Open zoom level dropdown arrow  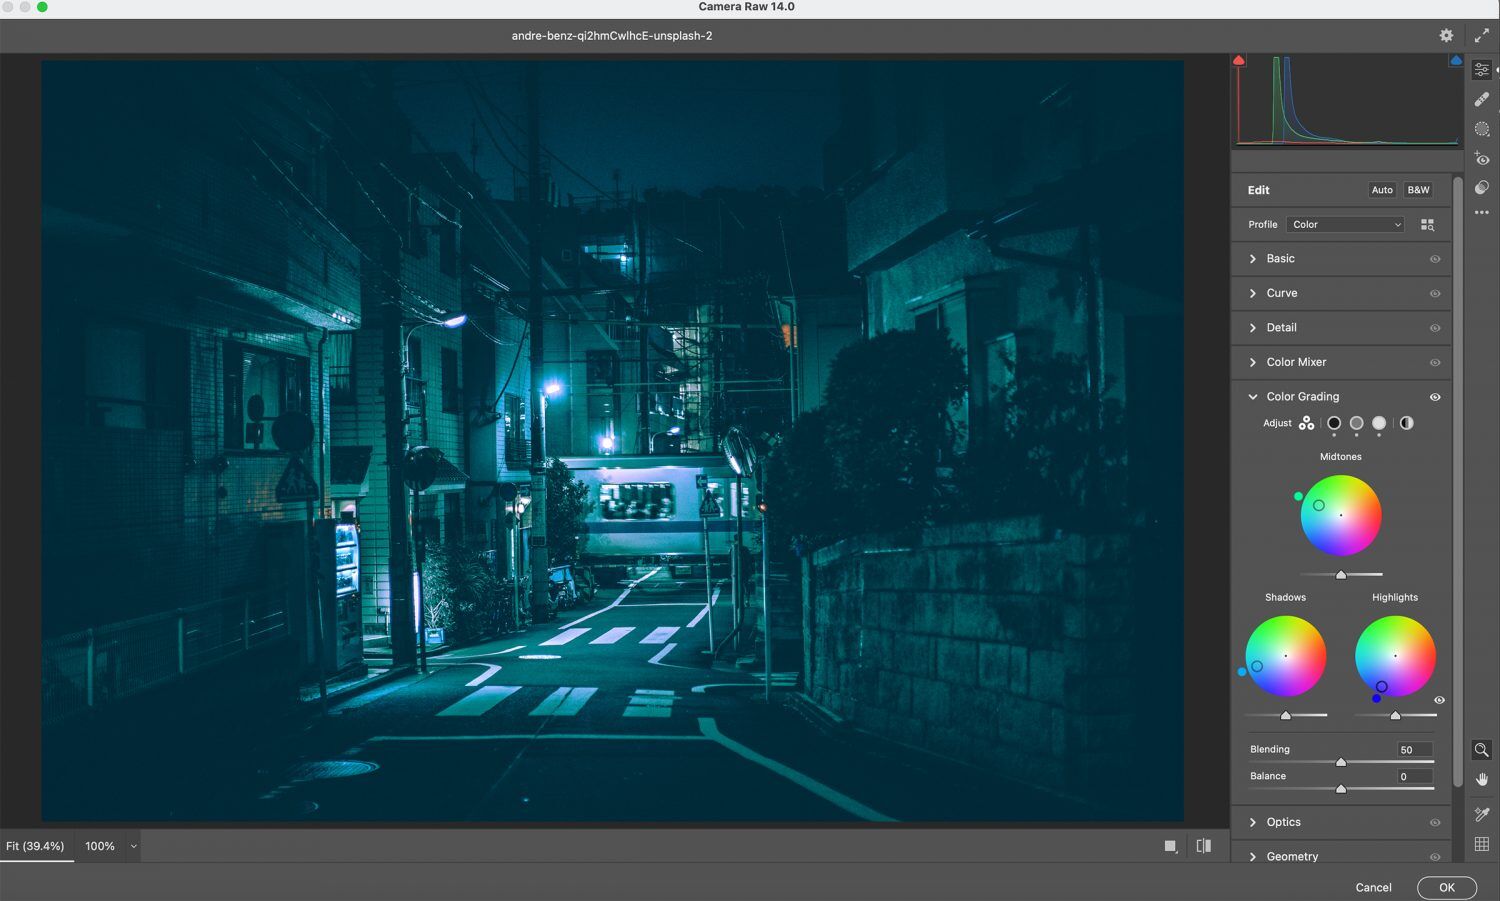point(133,846)
